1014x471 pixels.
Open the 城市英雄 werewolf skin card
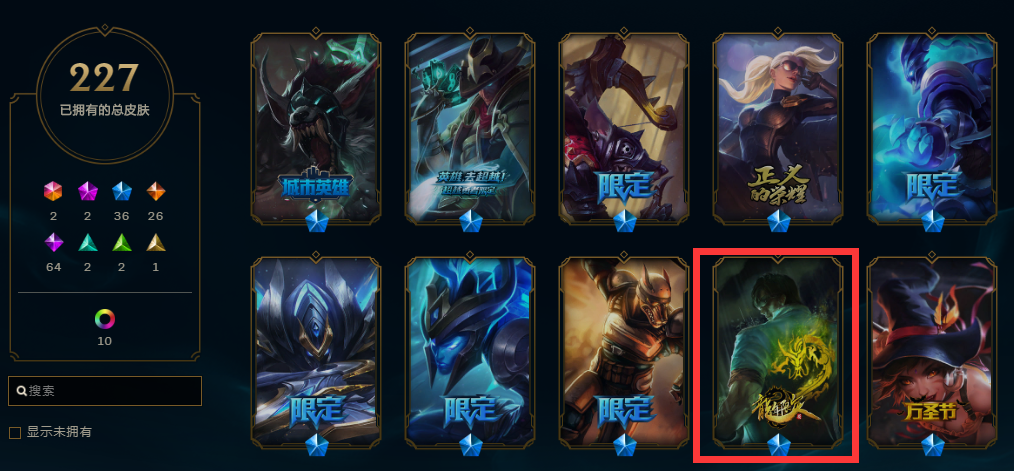(x=316, y=129)
